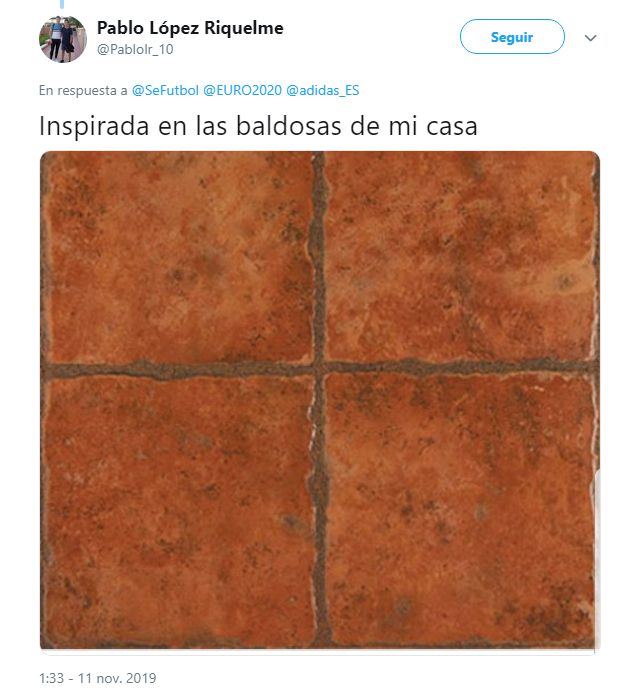
Task: Click the blue thread line above the avatar
Action: [63, 4]
